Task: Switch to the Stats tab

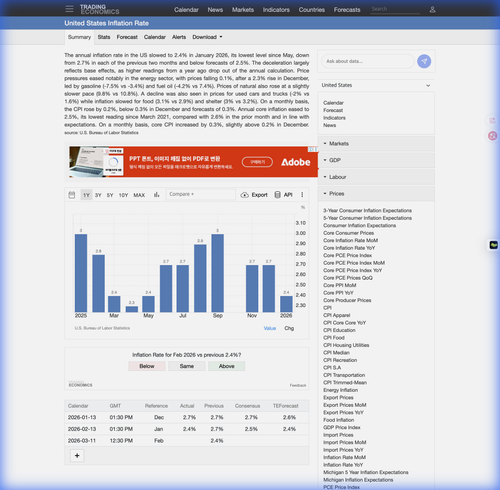Action: pos(104,37)
